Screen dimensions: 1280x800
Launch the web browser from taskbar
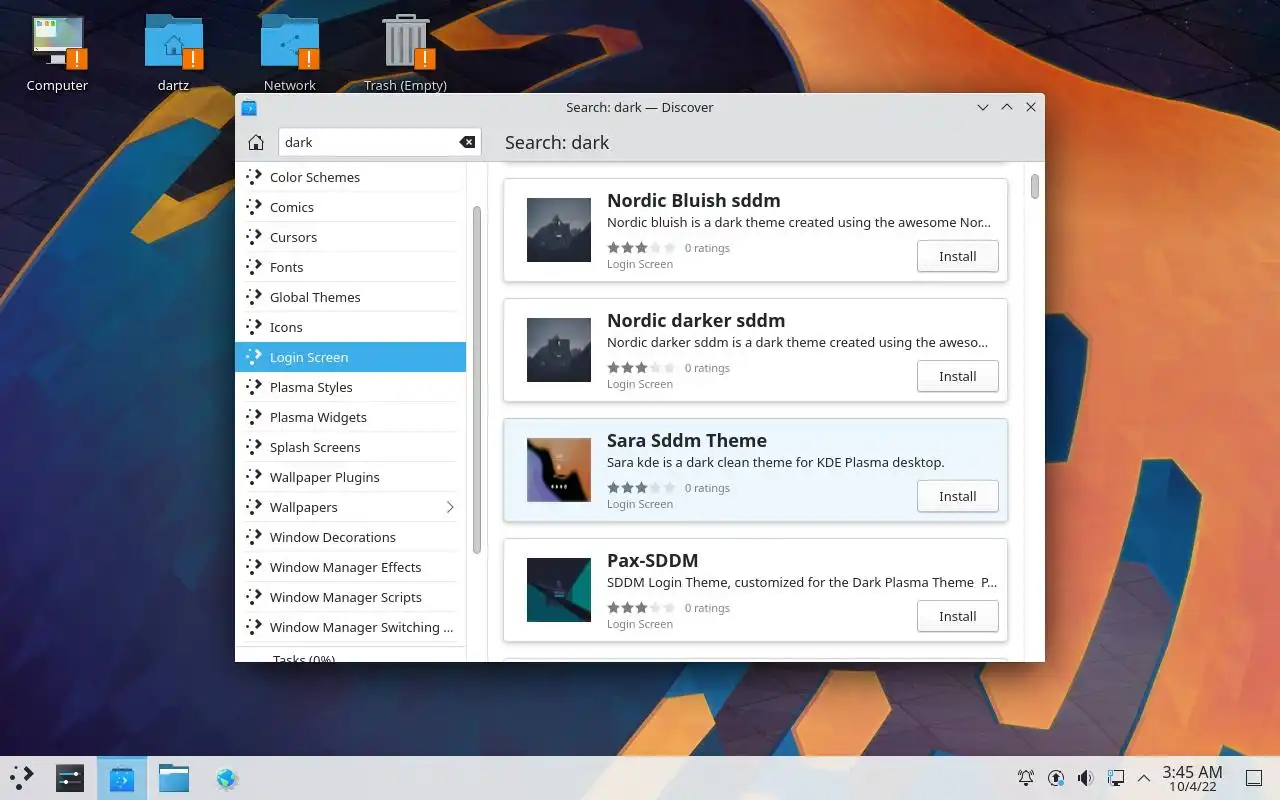point(227,778)
